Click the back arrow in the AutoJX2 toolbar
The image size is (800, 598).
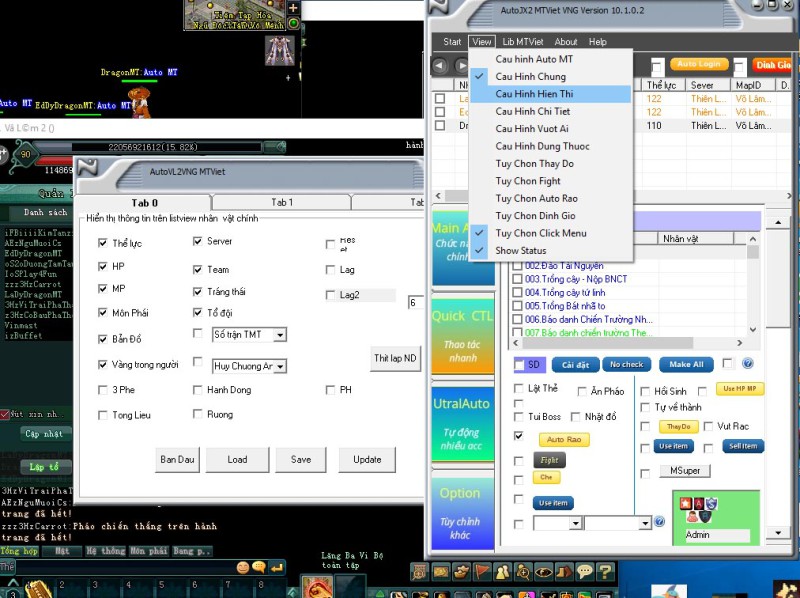[440, 66]
